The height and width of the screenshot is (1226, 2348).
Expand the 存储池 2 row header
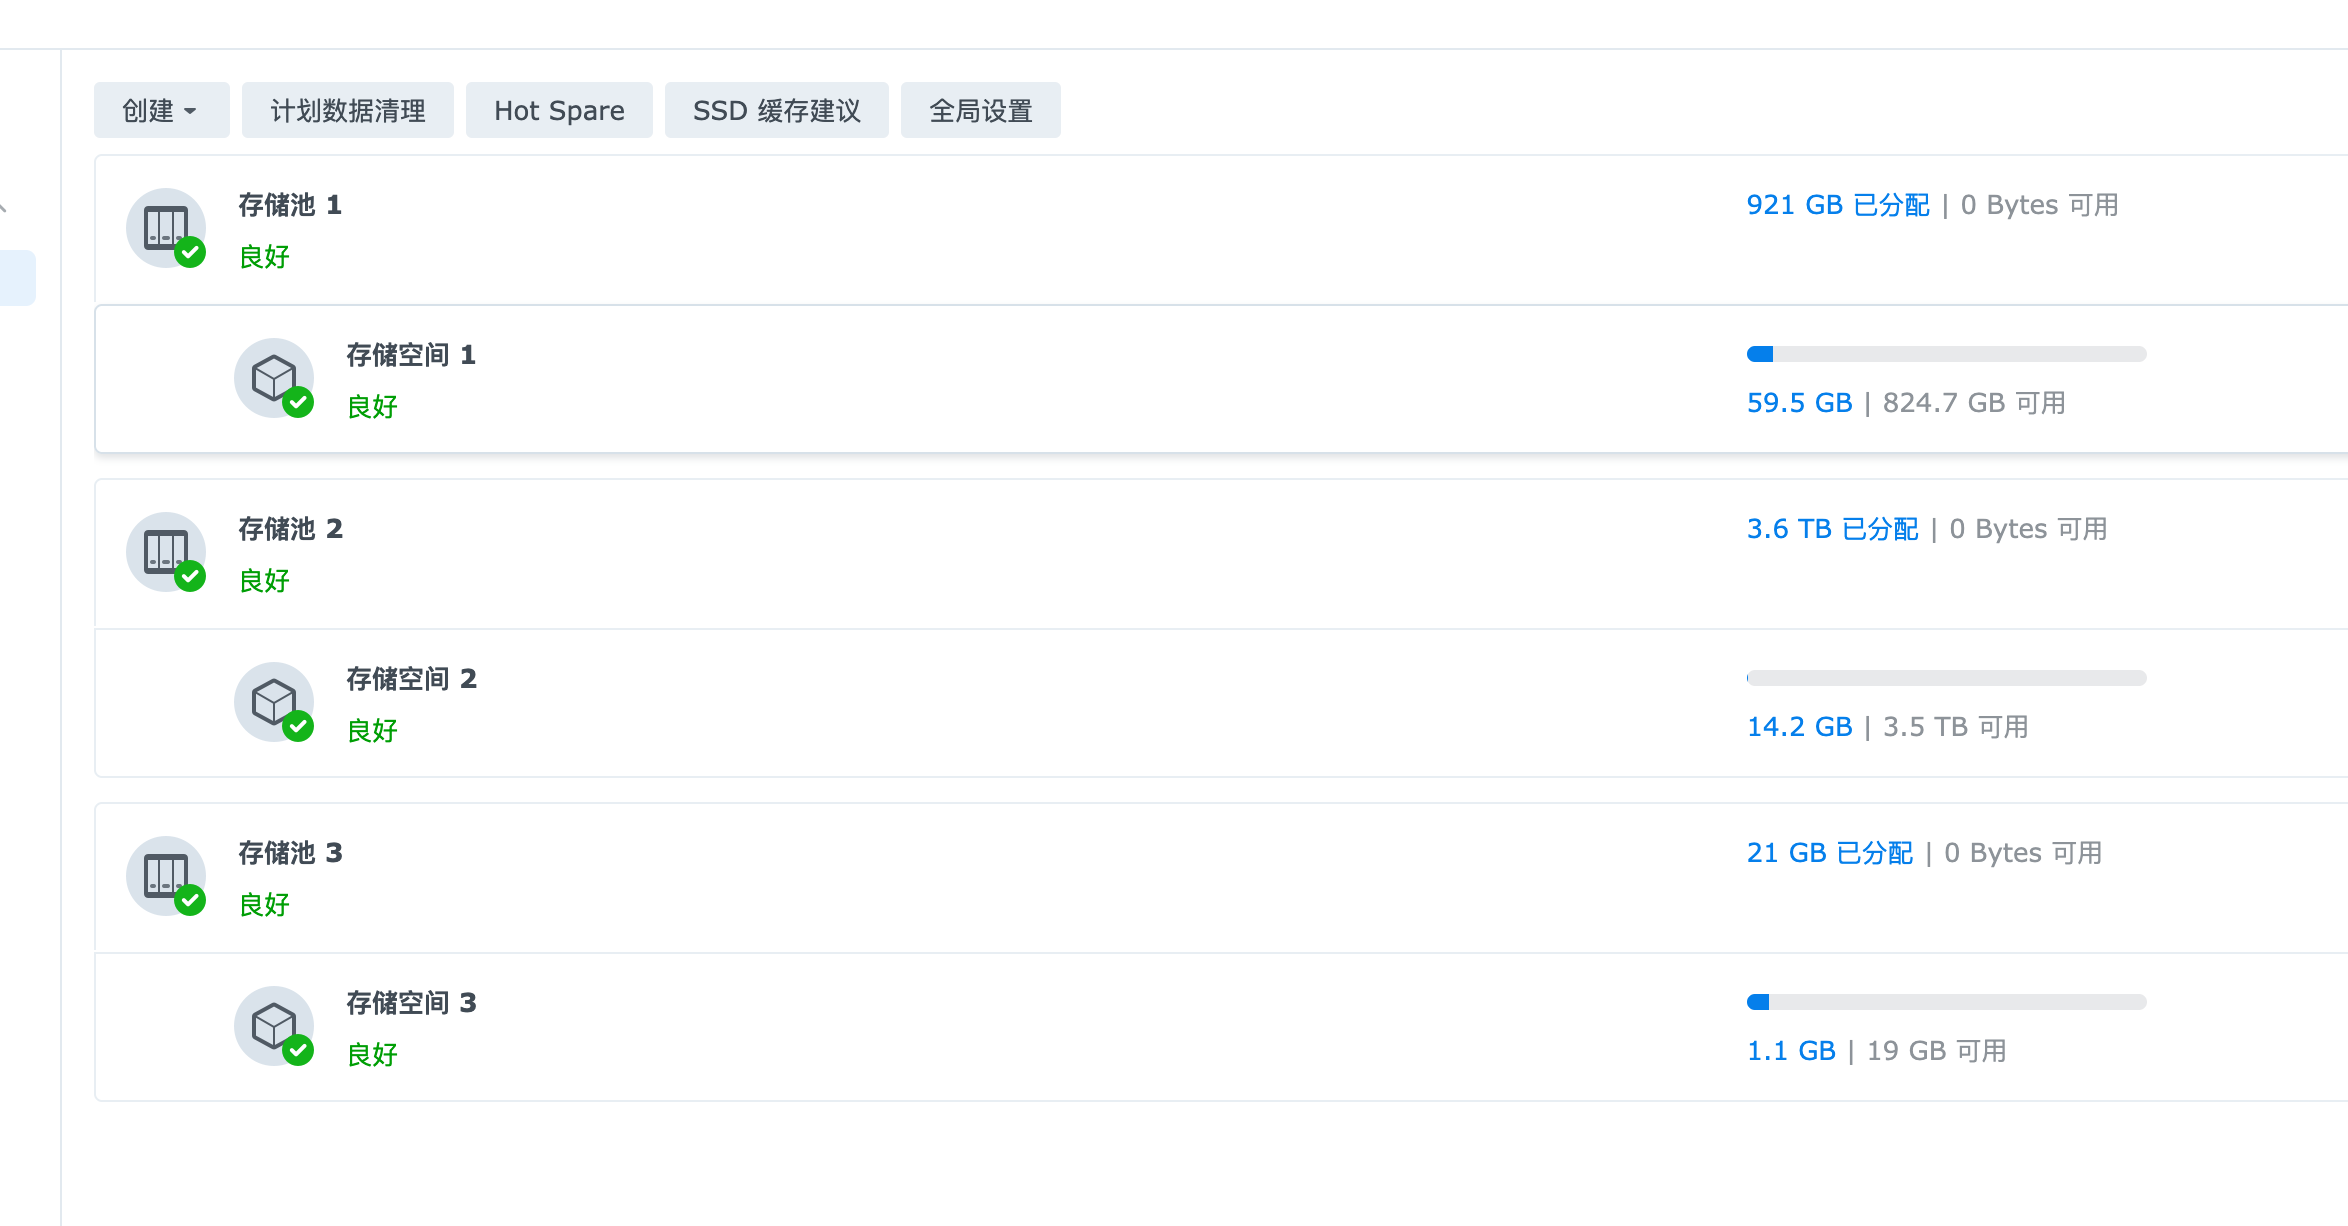(290, 529)
